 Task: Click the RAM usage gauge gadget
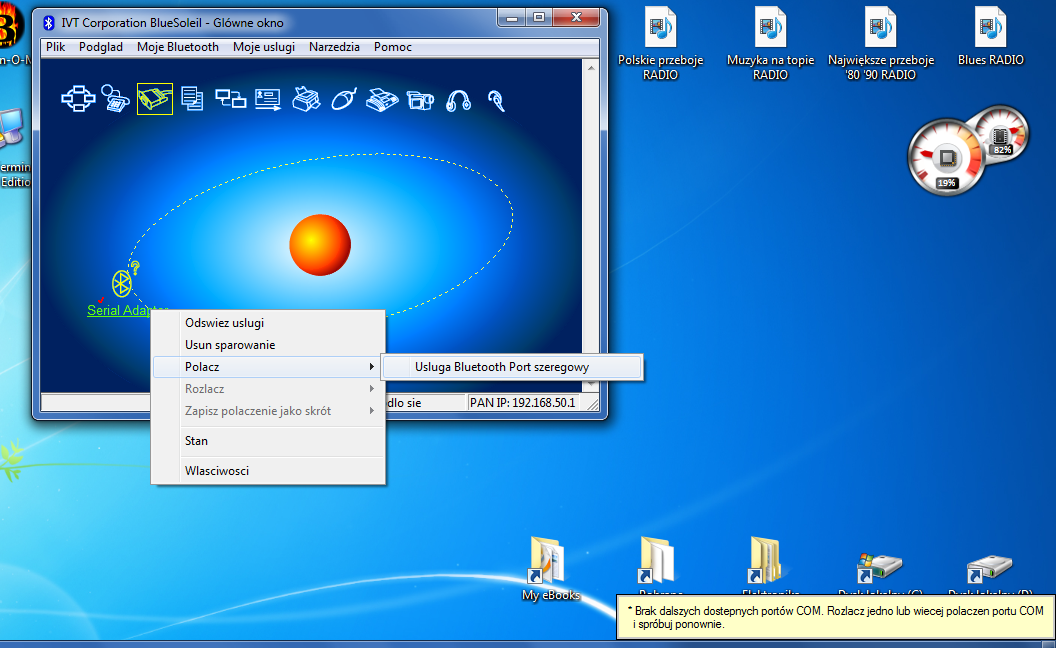coord(1001,134)
